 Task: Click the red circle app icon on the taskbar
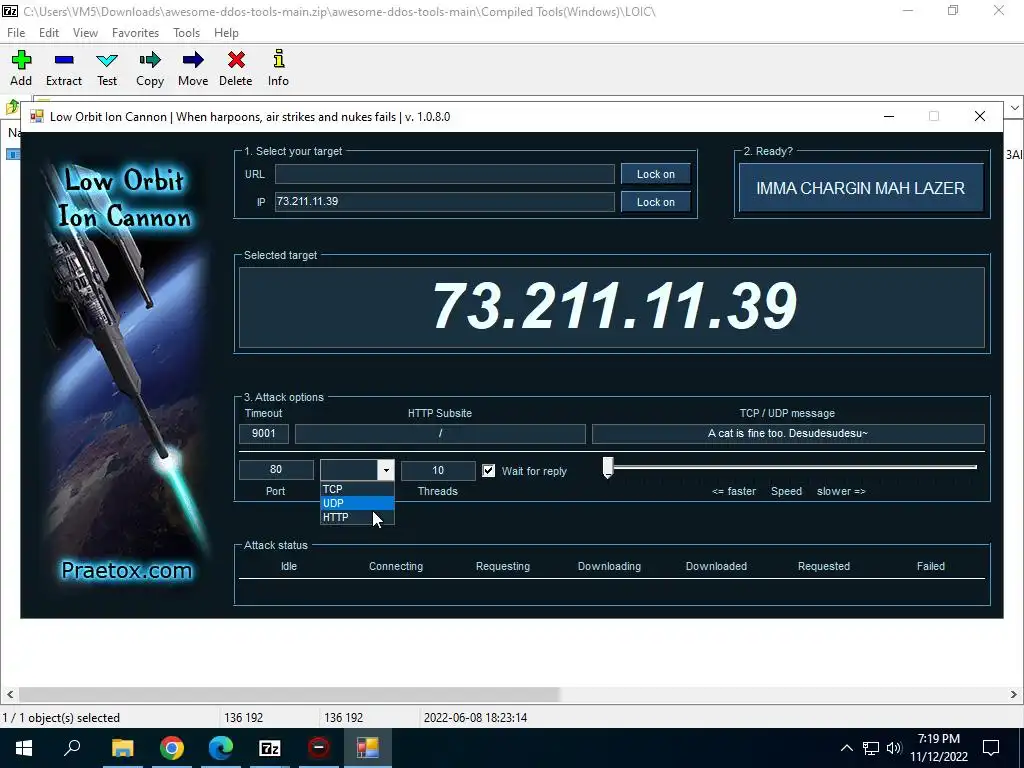click(319, 748)
